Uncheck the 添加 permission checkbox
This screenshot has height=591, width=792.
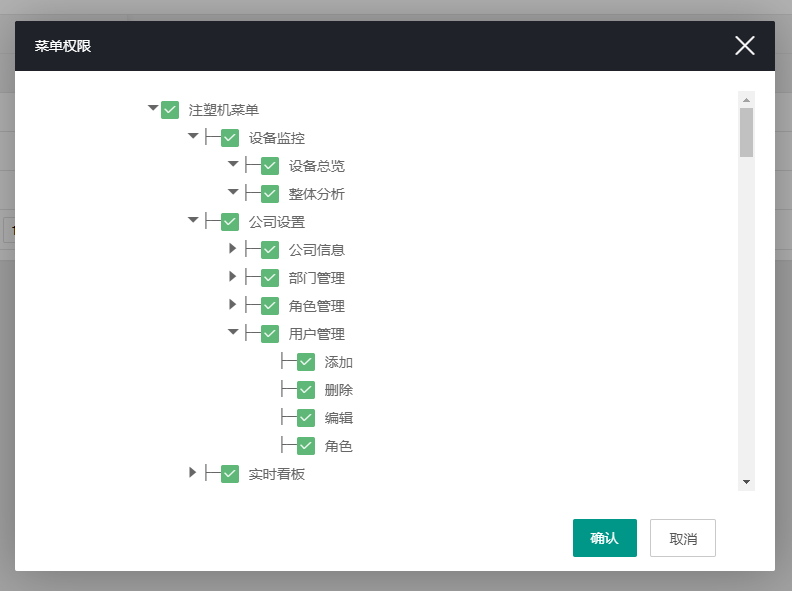[306, 362]
